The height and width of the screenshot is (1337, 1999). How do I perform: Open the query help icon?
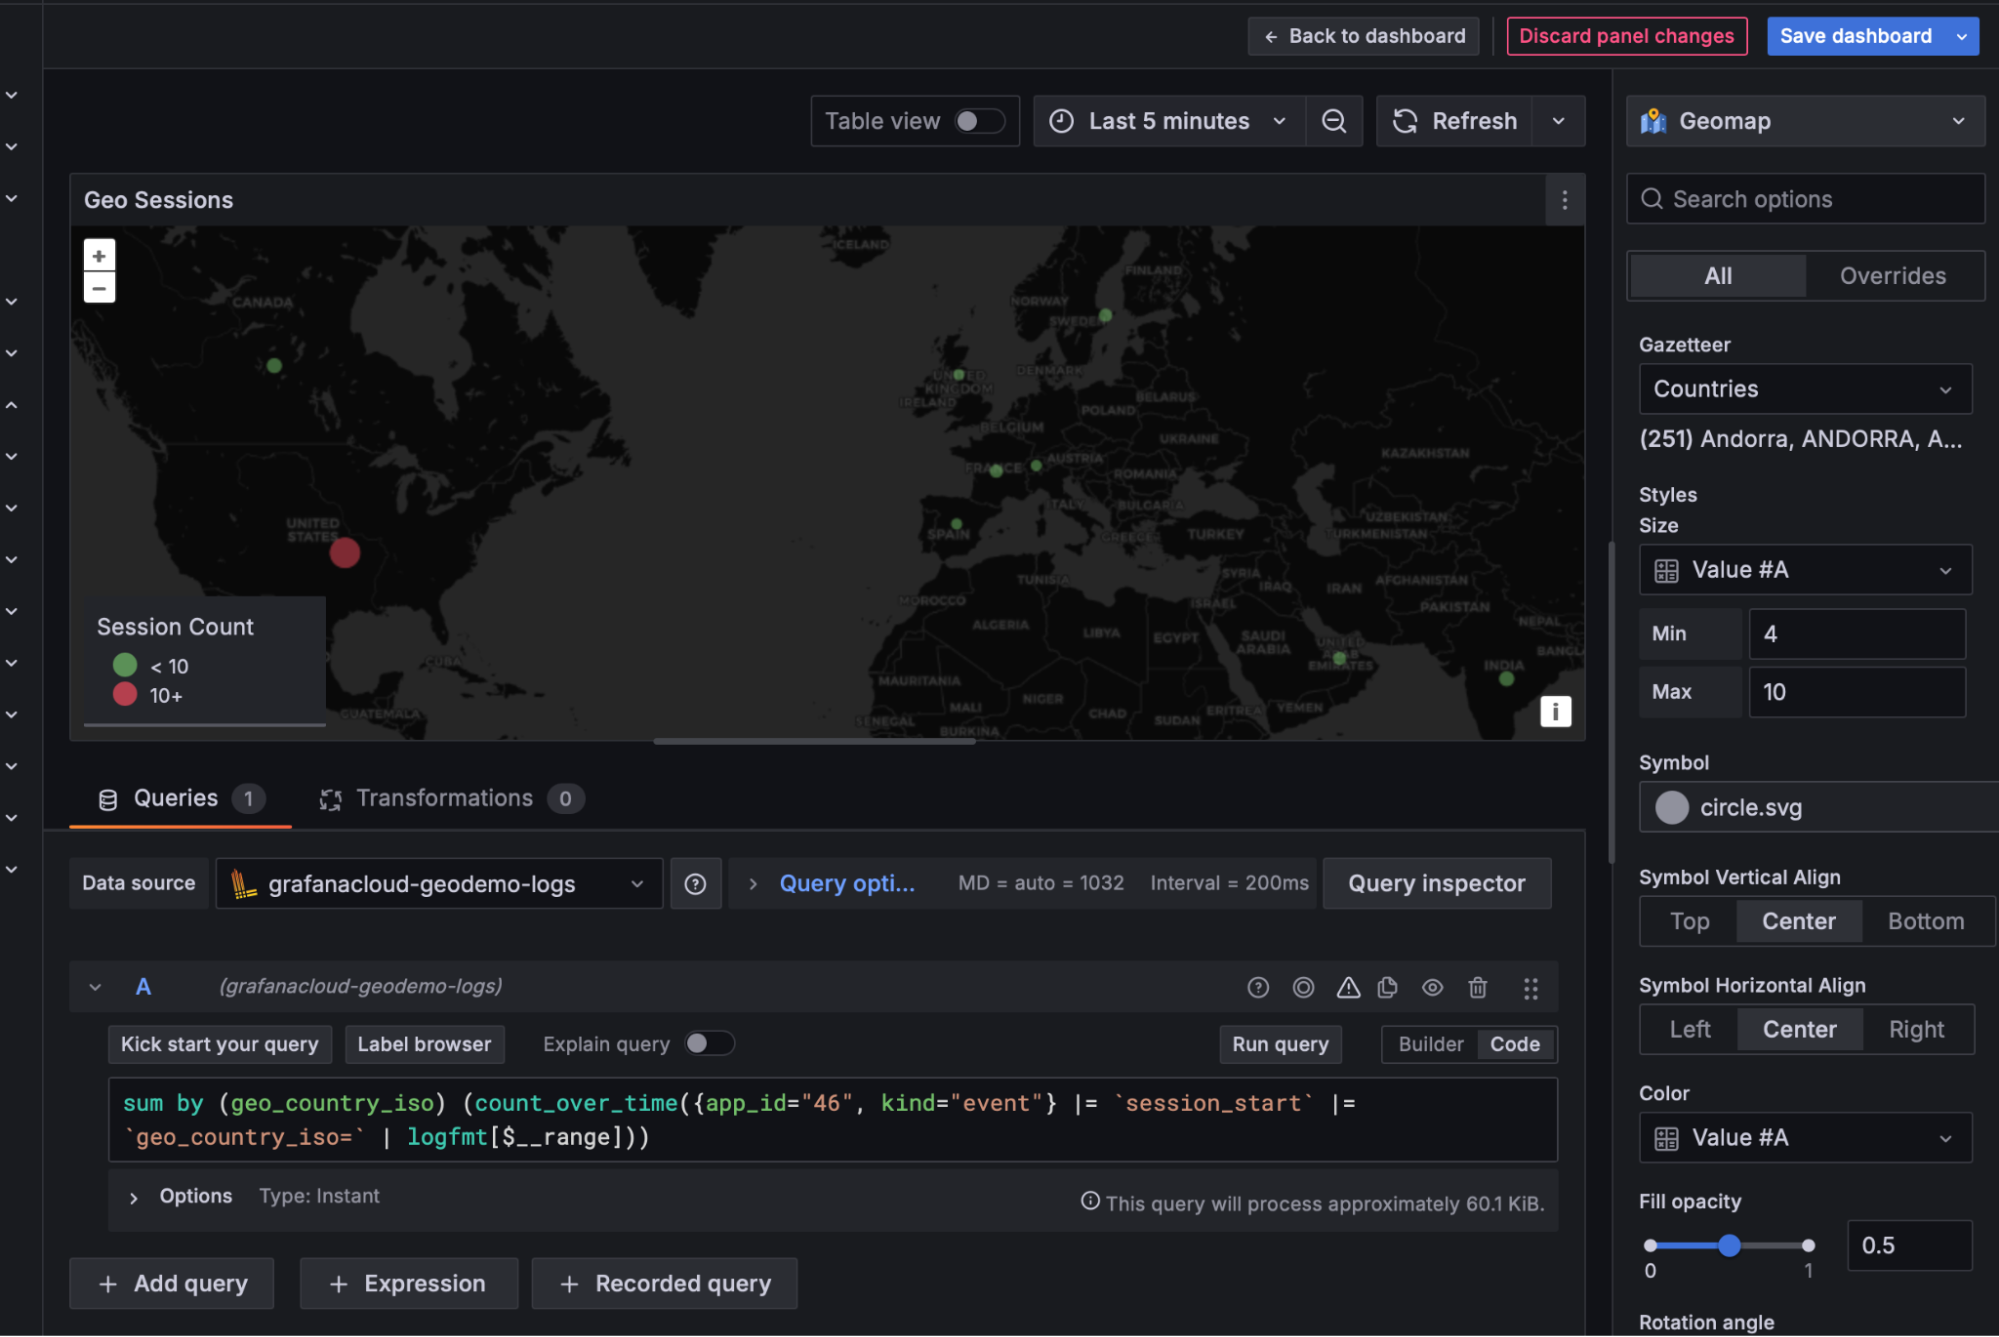click(1258, 987)
